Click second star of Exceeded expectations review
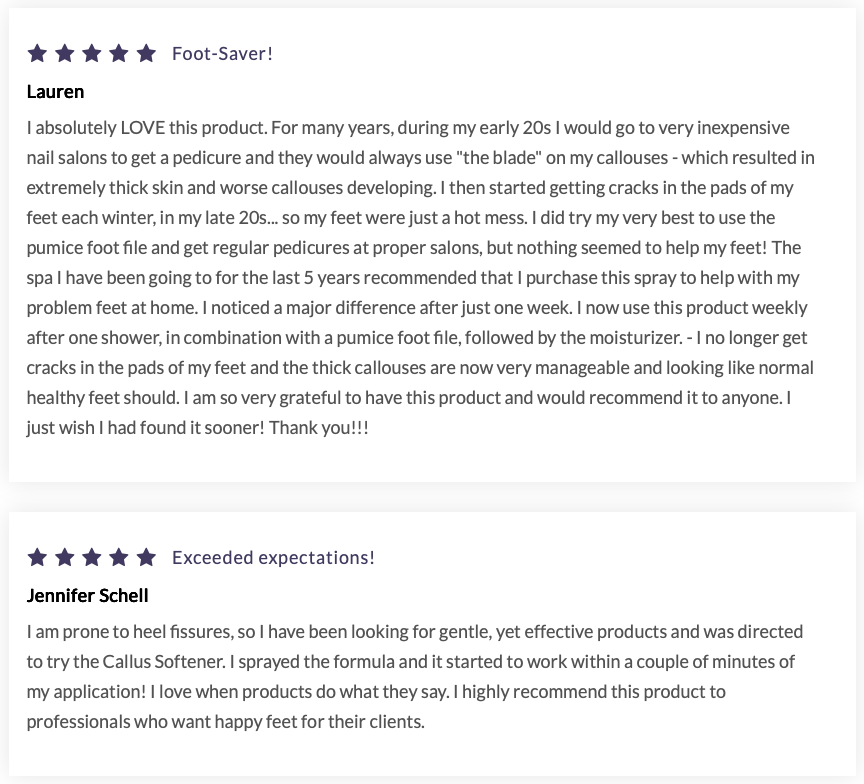Image resolution: width=864 pixels, height=784 pixels. (65, 557)
